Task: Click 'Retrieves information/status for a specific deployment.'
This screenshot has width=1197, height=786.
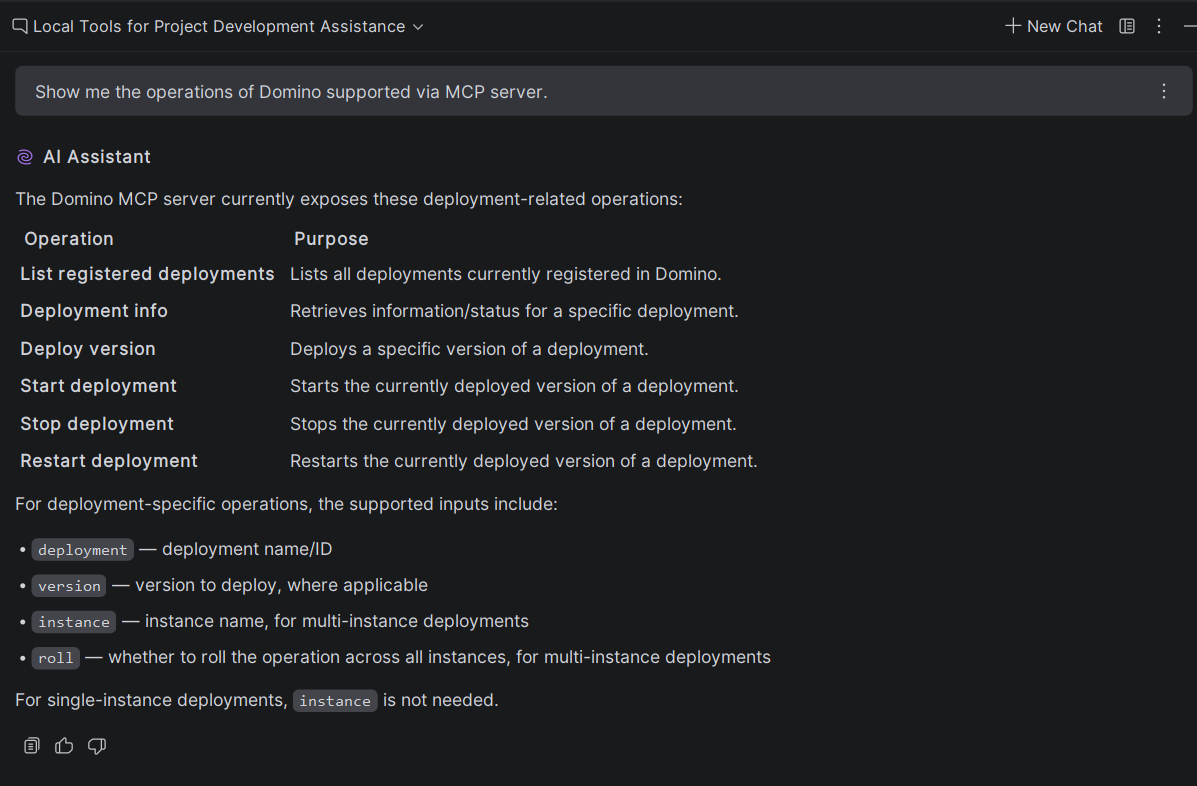Action: 515,311
